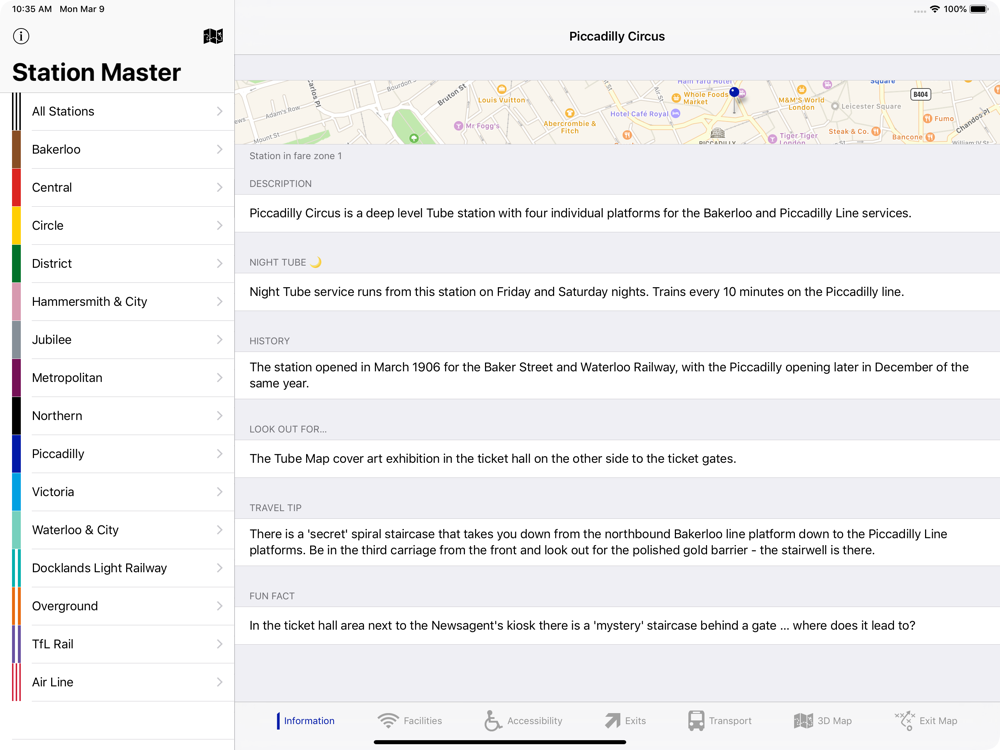Screen dimensions: 1000x750
Task: Click the clock in status bar
Action: (32, 9)
